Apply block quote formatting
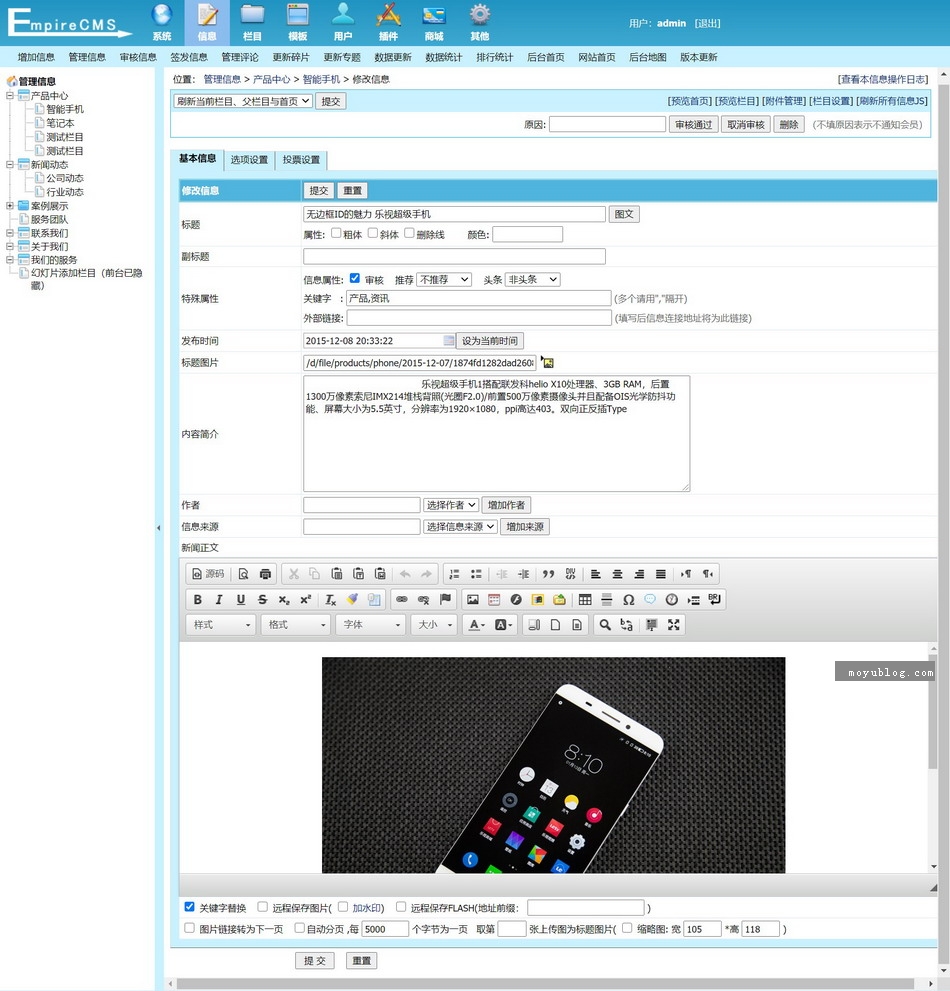The width and height of the screenshot is (950, 991). 548,574
